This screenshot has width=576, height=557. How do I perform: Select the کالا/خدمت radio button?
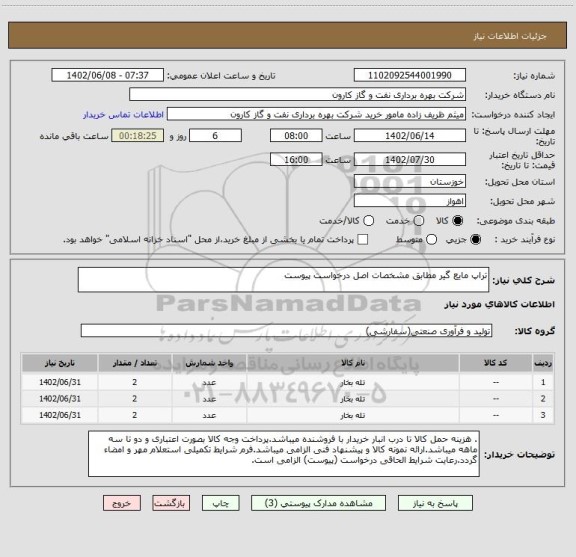tap(368, 221)
